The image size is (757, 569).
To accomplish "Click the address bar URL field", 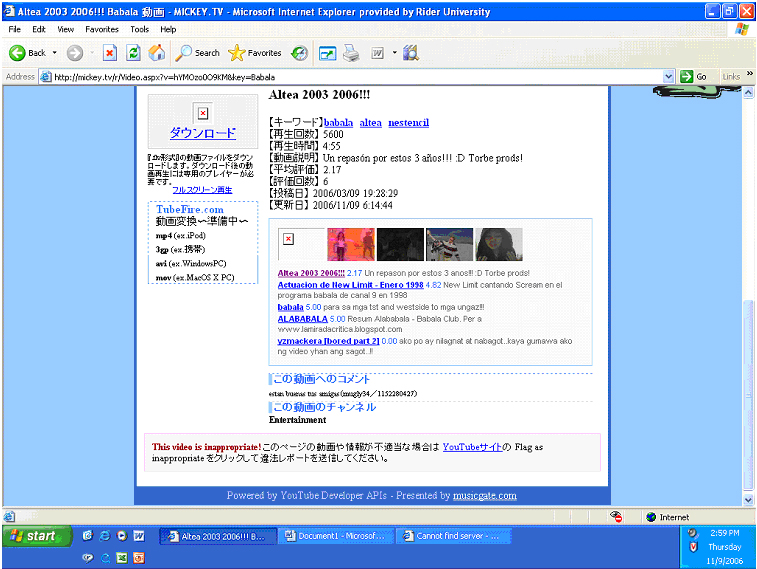I will pyautogui.click(x=357, y=77).
